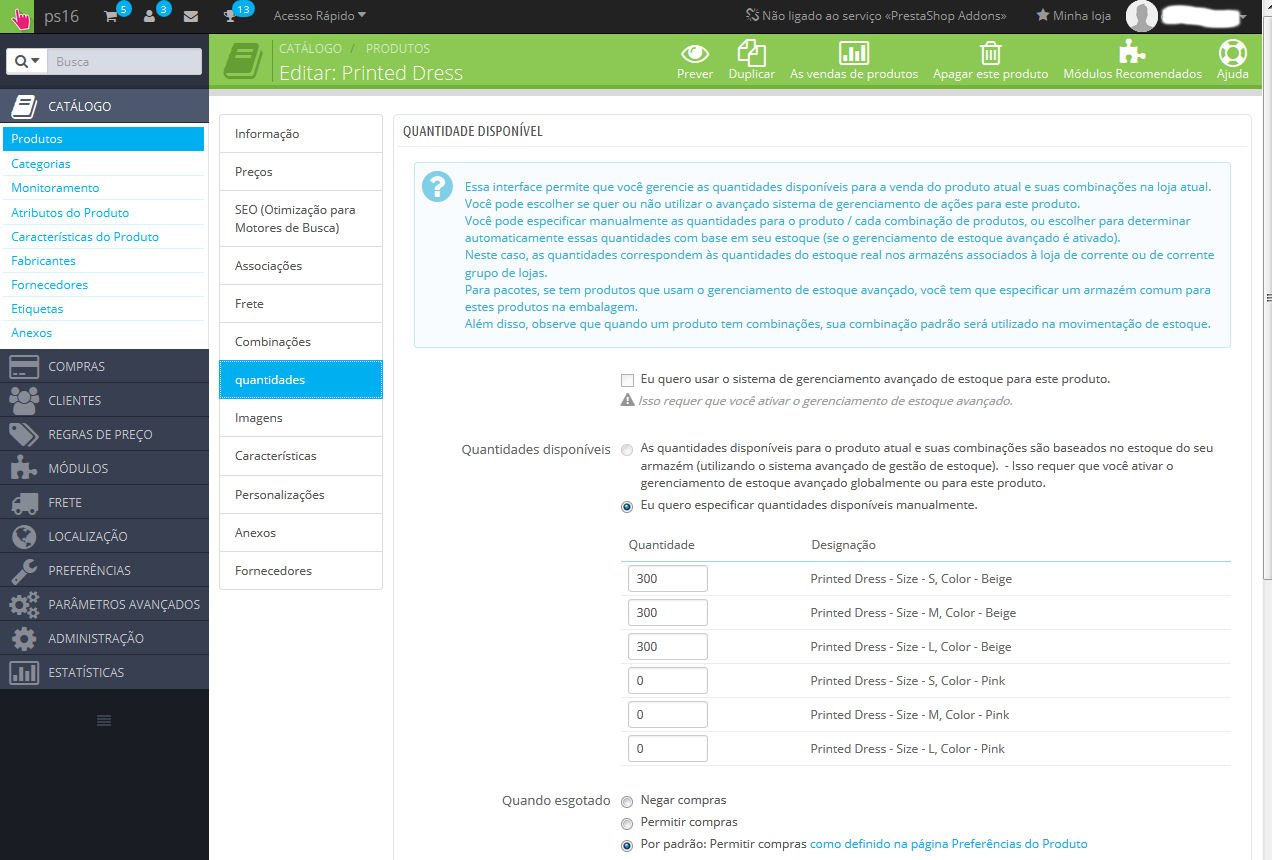Switch to the Informação product tab
Viewport: 1272px width, 860px height.
(301, 134)
